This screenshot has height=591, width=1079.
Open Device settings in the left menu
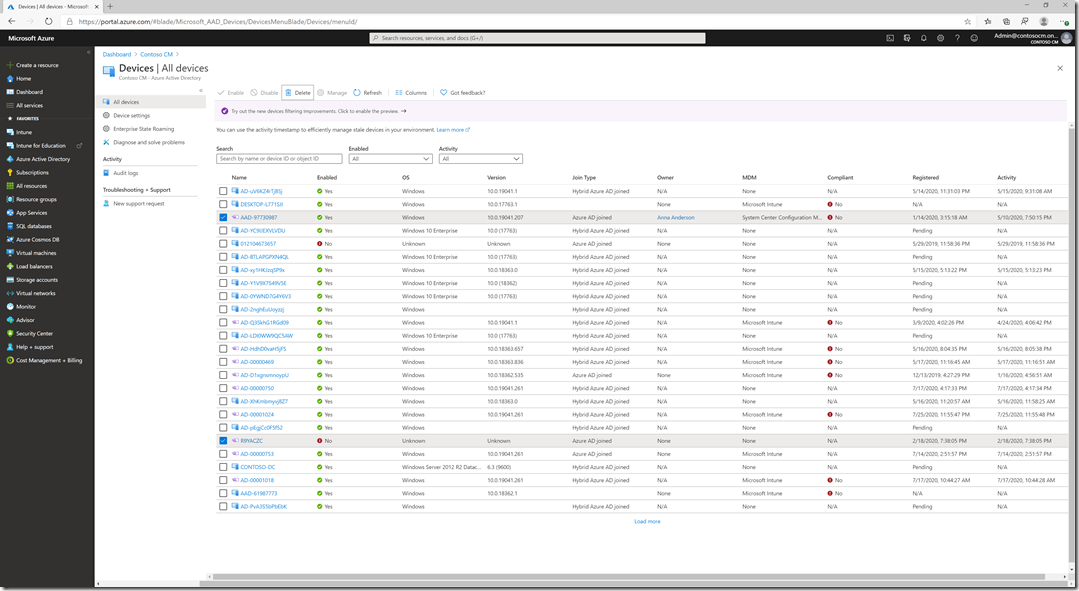pyautogui.click(x=131, y=115)
